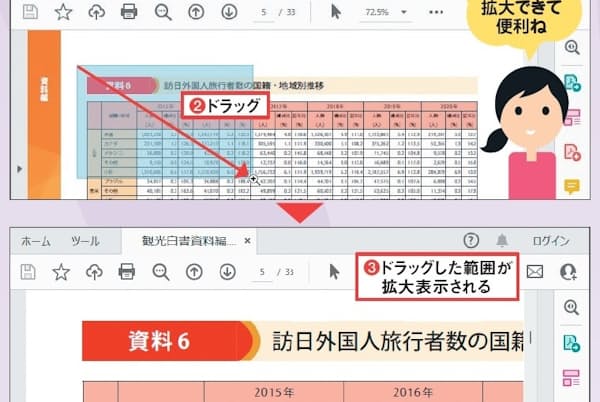Bookmark with the star icon in the lower toolbar

(62, 271)
